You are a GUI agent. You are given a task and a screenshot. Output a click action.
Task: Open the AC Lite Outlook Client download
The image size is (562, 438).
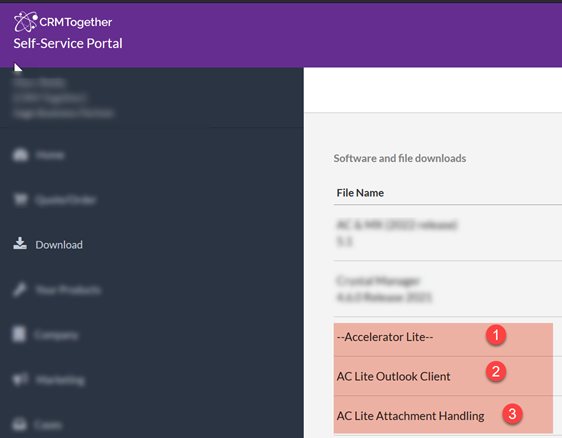pos(443,376)
